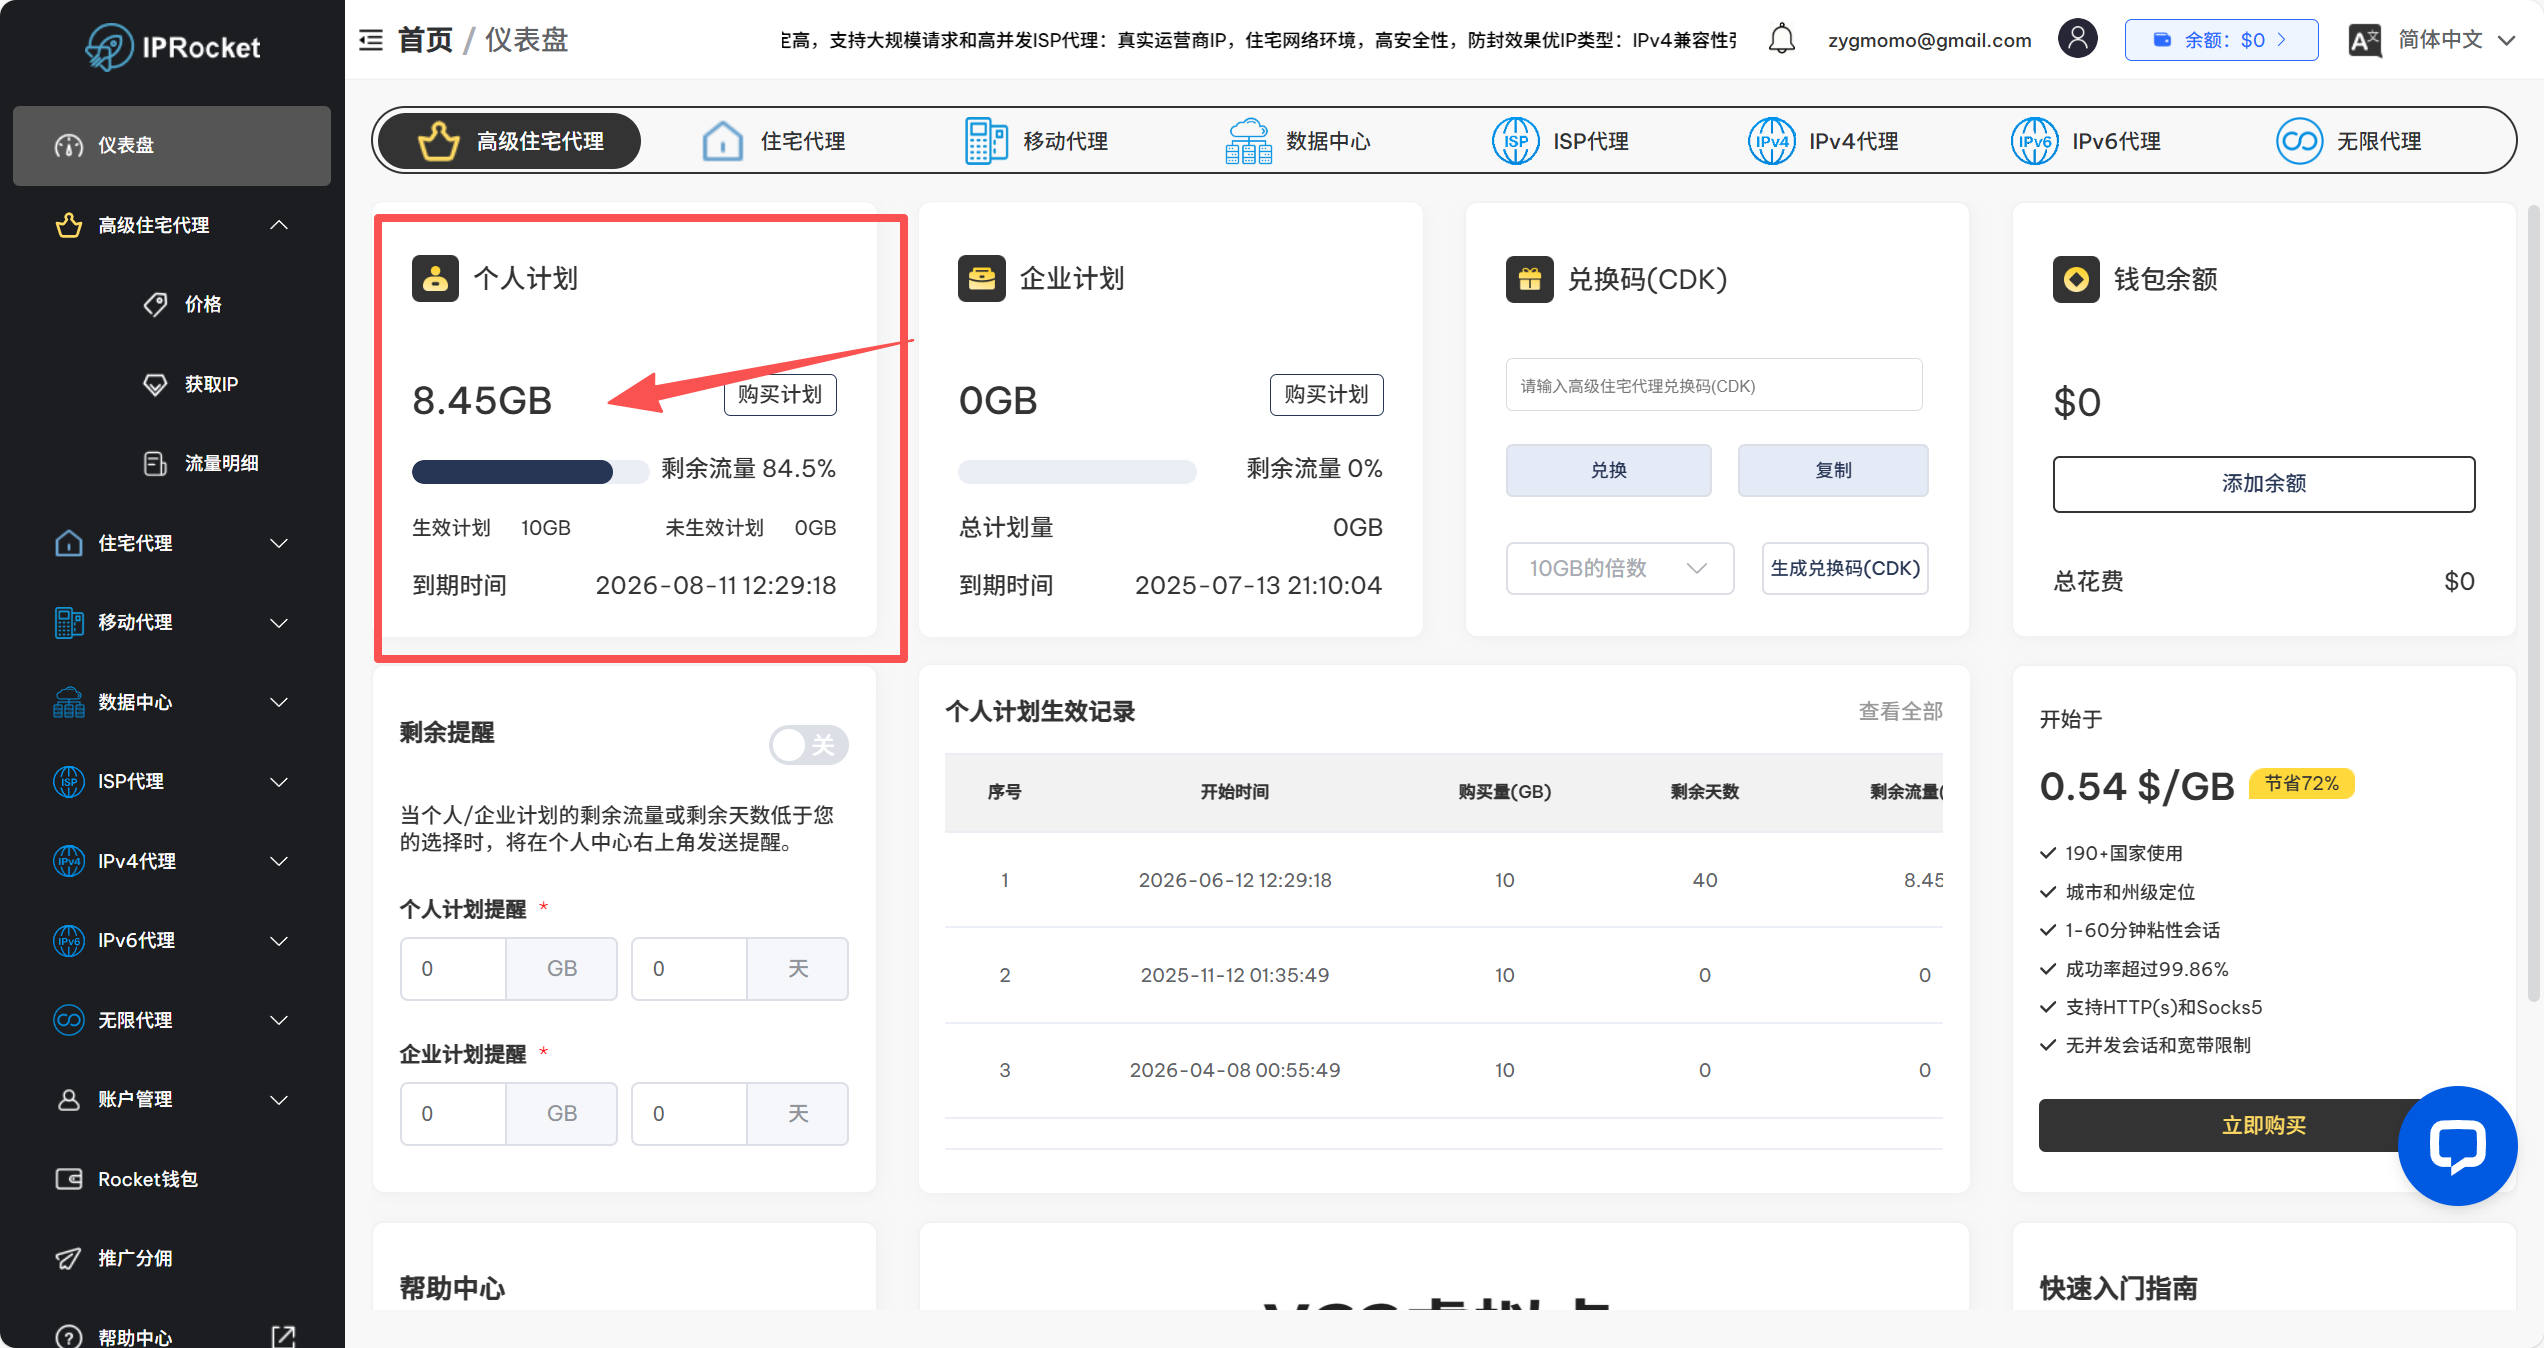Focus the 个人计划提醒 天 input field
The image size is (2544, 1348).
click(x=689, y=968)
